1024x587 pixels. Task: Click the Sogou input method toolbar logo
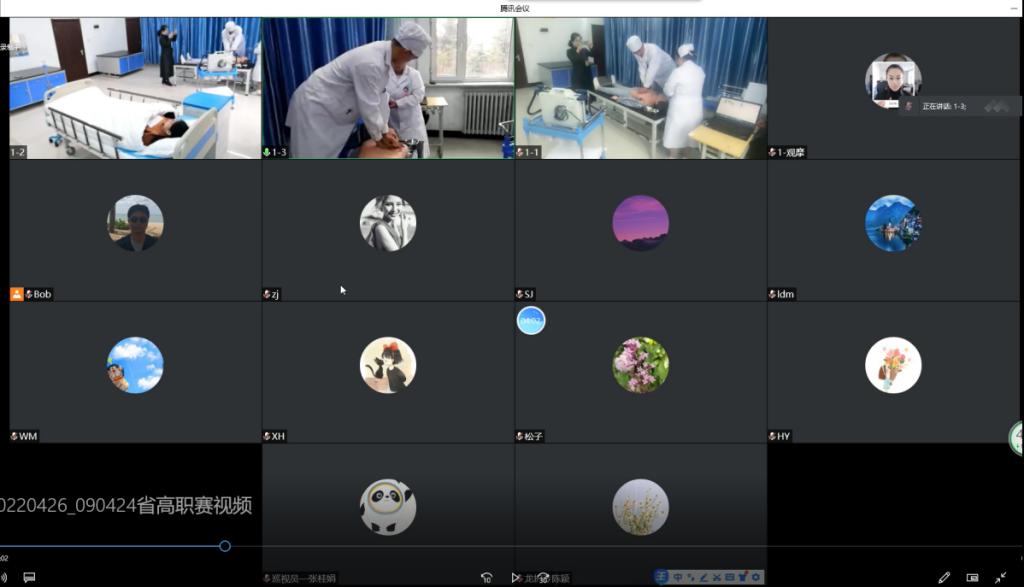click(x=662, y=577)
